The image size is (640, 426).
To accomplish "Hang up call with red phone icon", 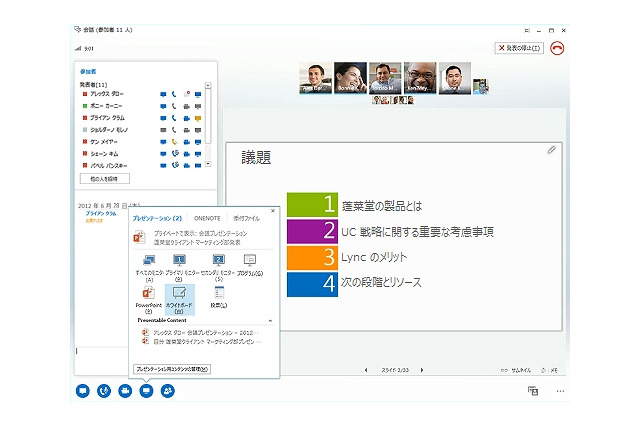I will (x=557, y=48).
